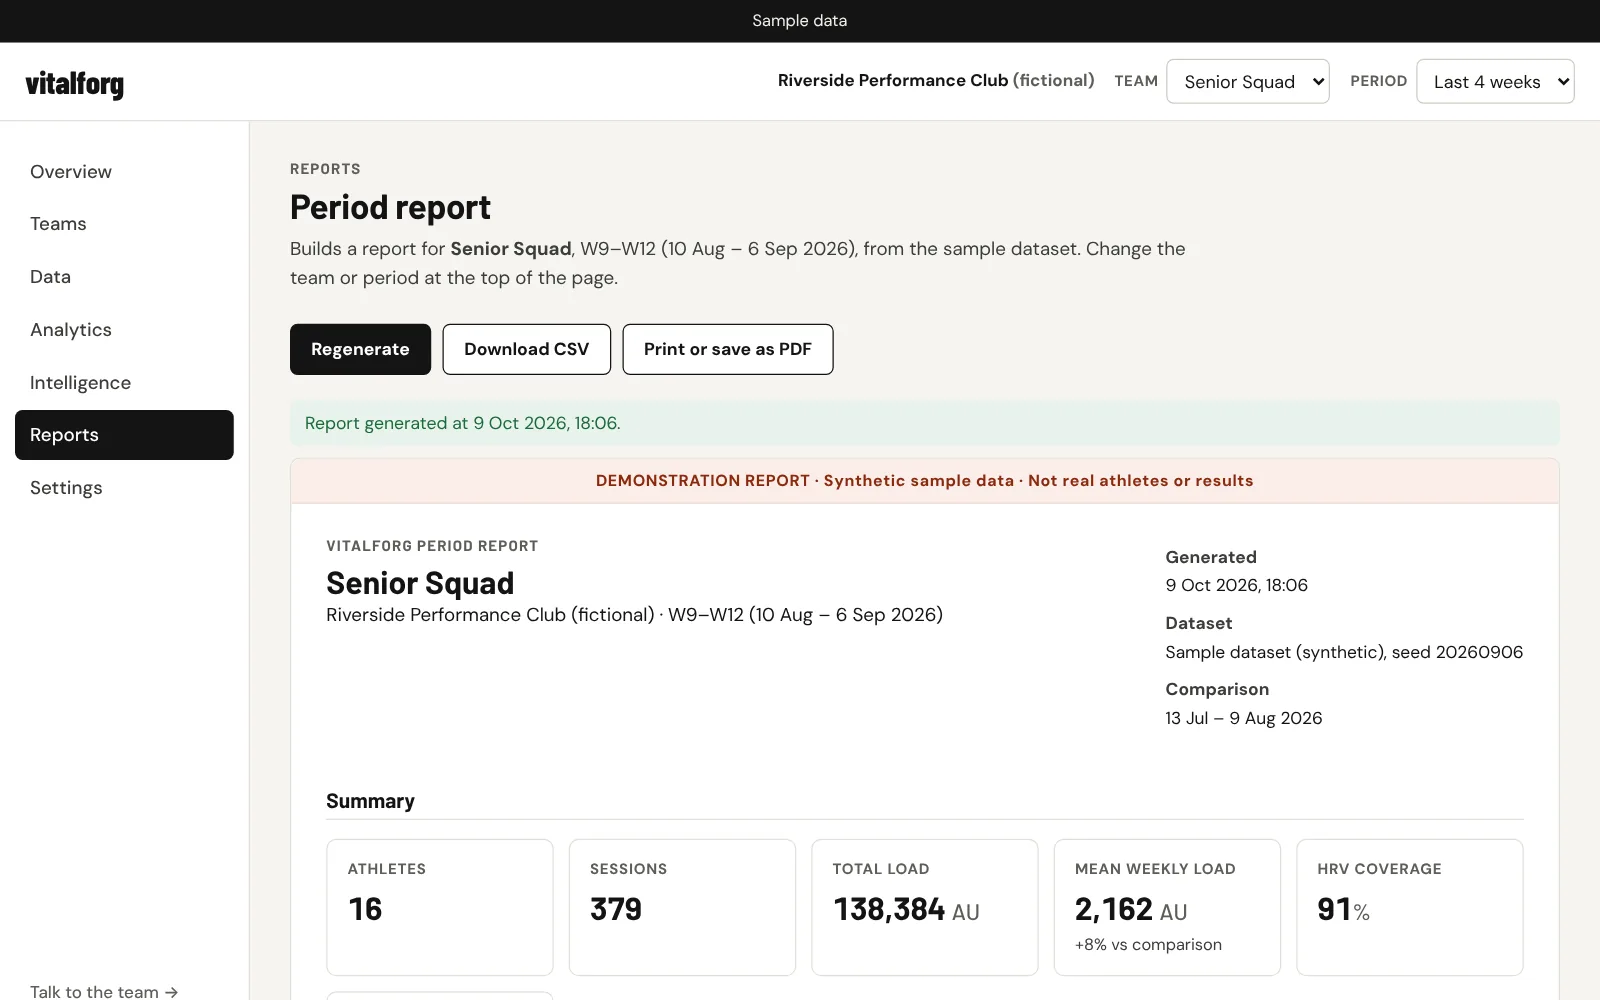This screenshot has height=1000, width=1600.
Task: Click Download CSV
Action: point(527,349)
